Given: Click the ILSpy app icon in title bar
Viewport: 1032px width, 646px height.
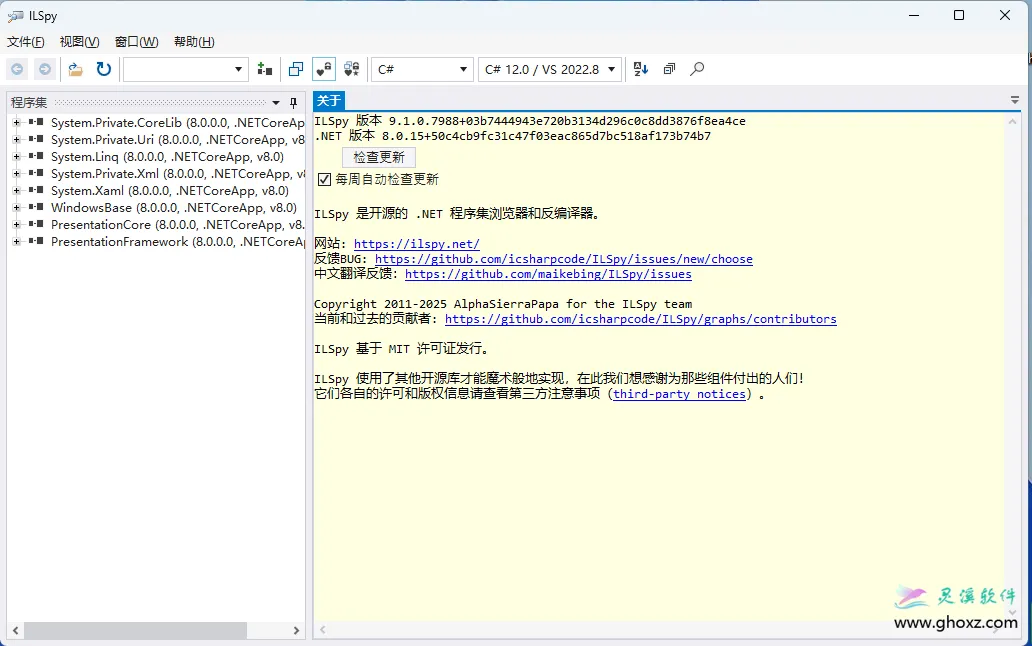Looking at the screenshot, I should tap(15, 16).
